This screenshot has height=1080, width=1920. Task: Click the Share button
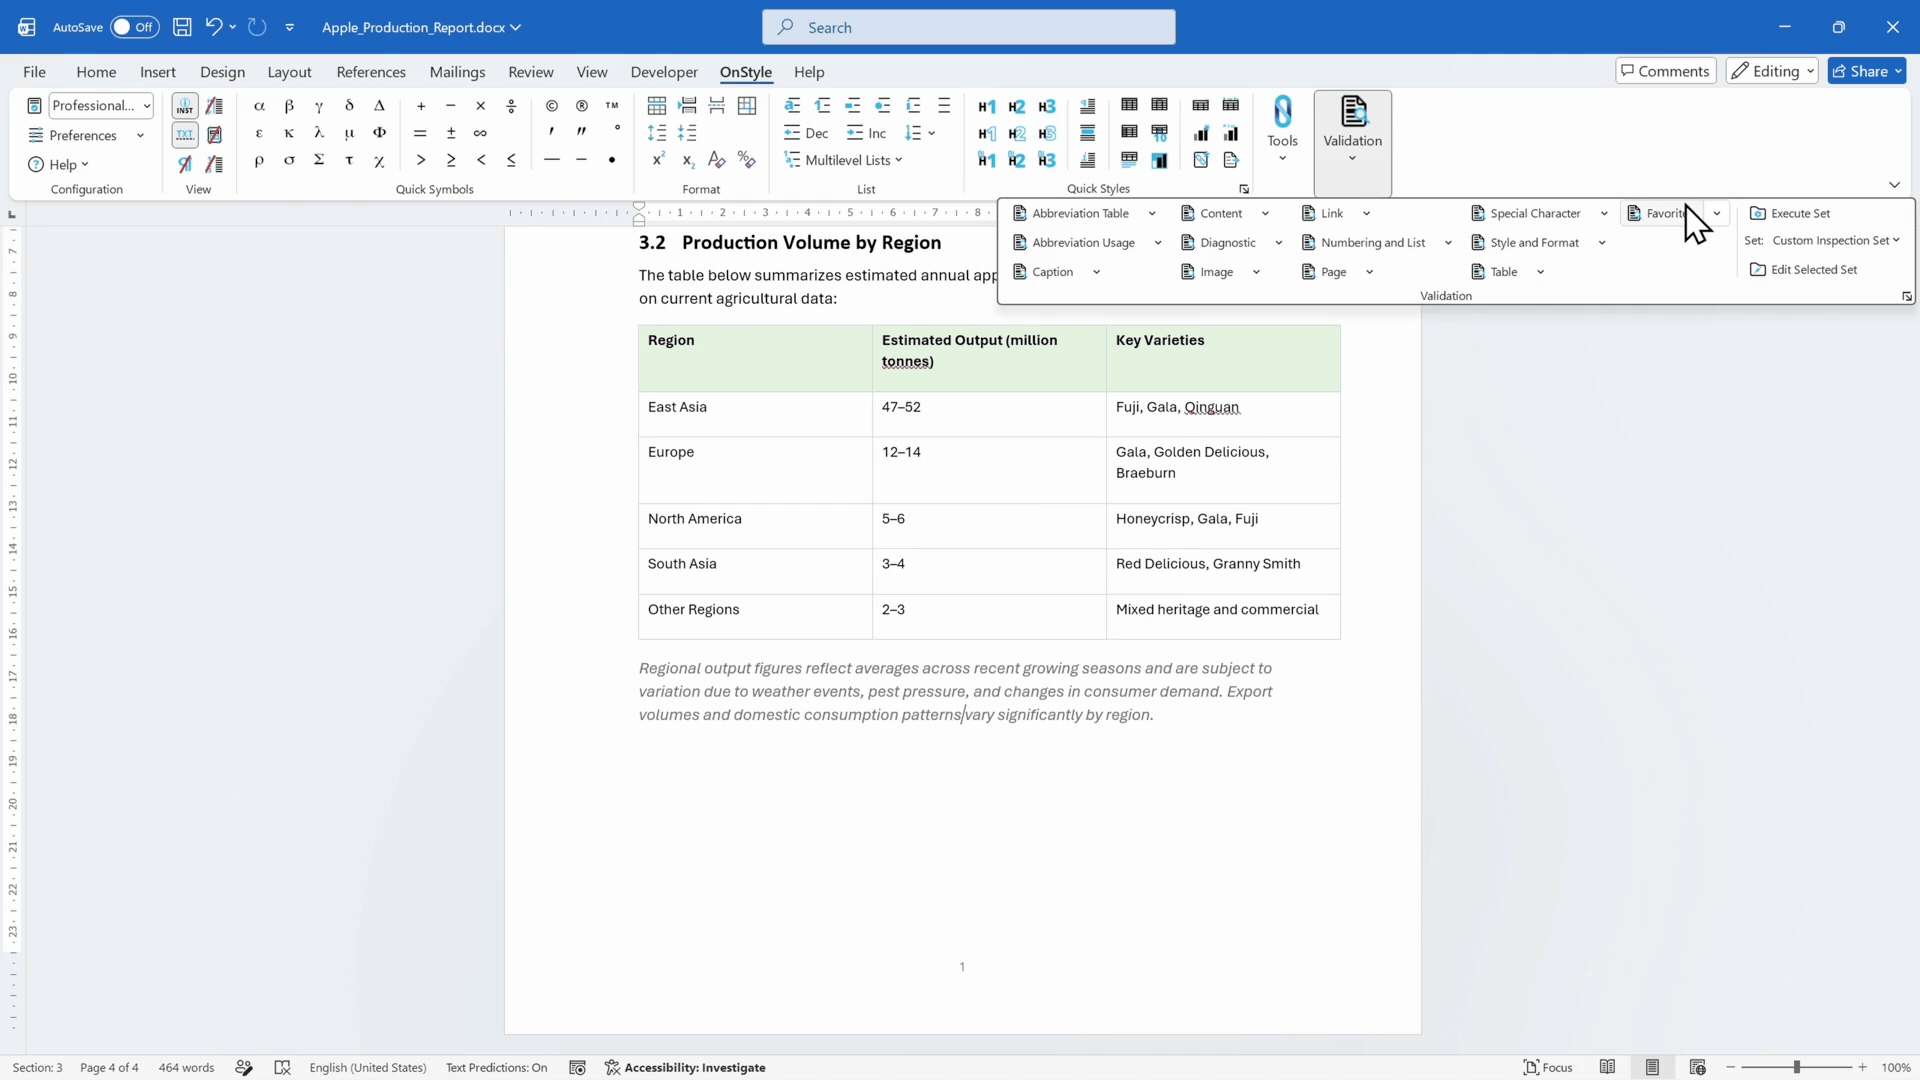1866,71
